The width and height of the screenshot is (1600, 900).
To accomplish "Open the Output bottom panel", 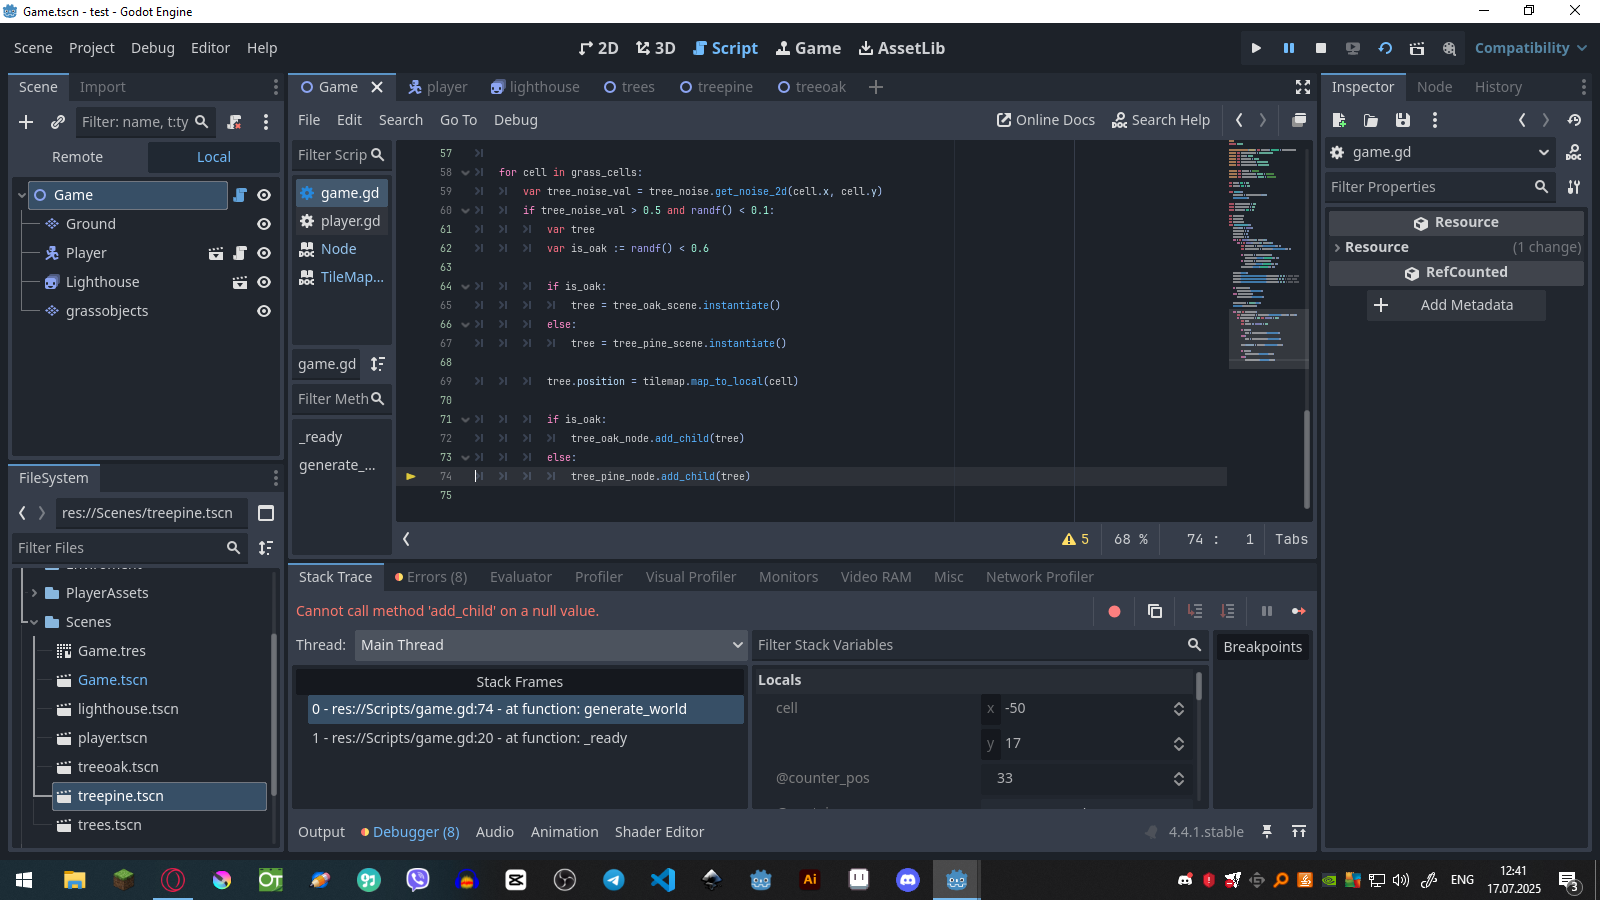I will tap(321, 832).
